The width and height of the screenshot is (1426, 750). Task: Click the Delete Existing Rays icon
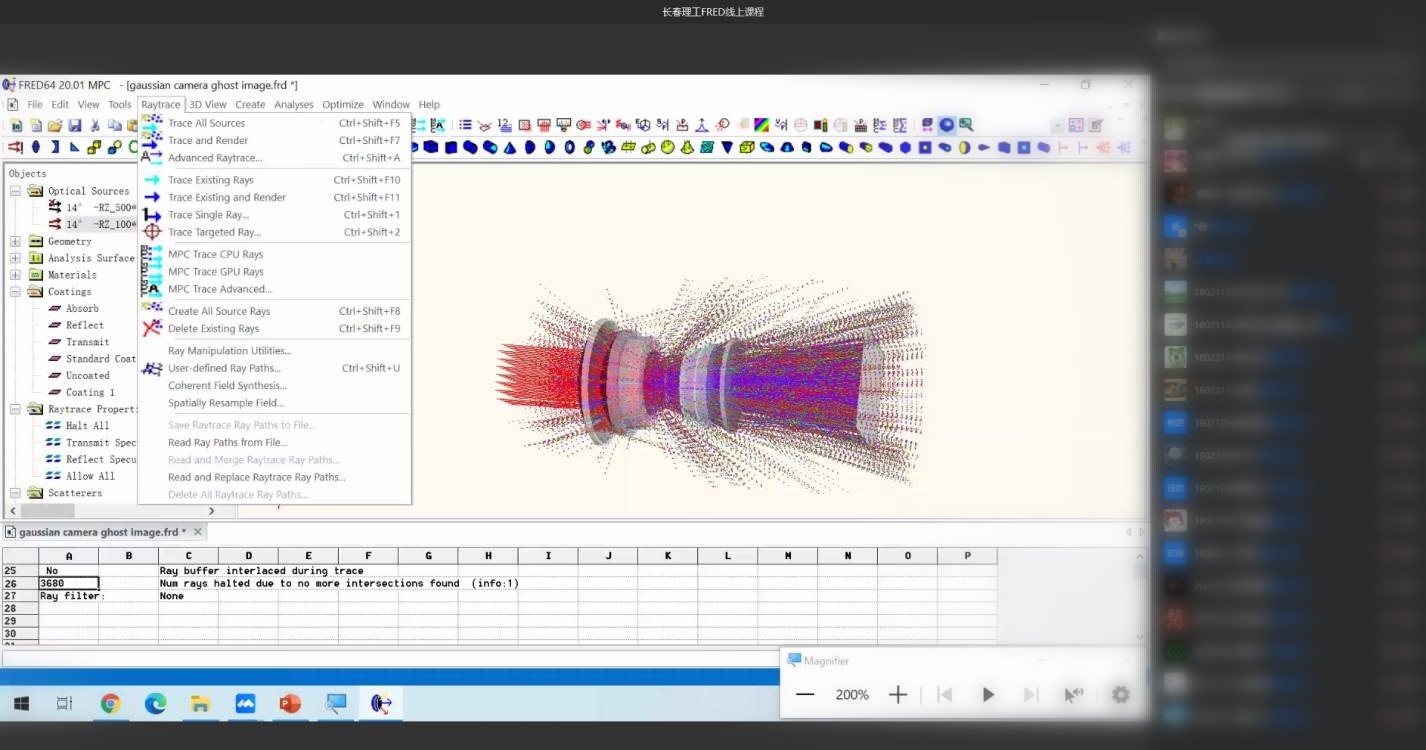[152, 328]
